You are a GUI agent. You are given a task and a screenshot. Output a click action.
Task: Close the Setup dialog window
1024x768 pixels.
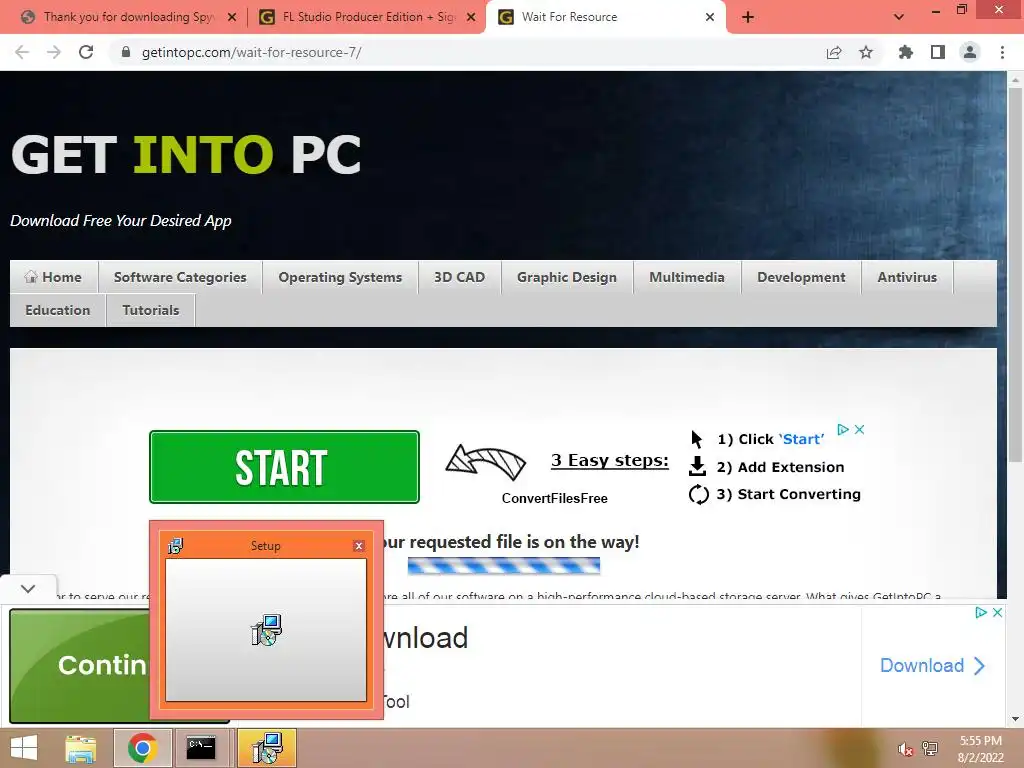(x=359, y=546)
